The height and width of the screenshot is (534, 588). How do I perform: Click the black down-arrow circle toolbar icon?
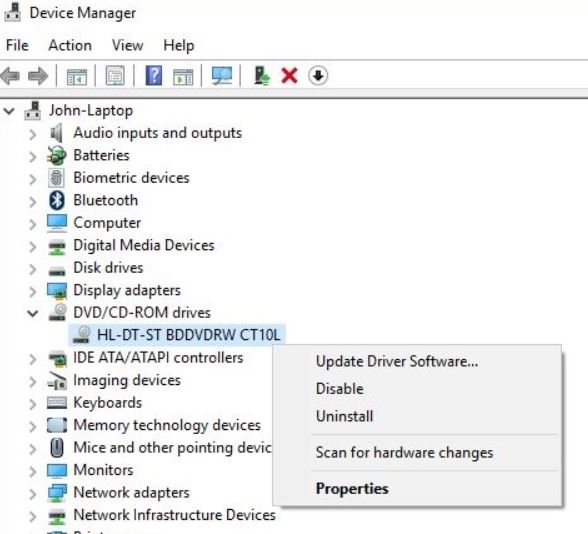click(318, 75)
